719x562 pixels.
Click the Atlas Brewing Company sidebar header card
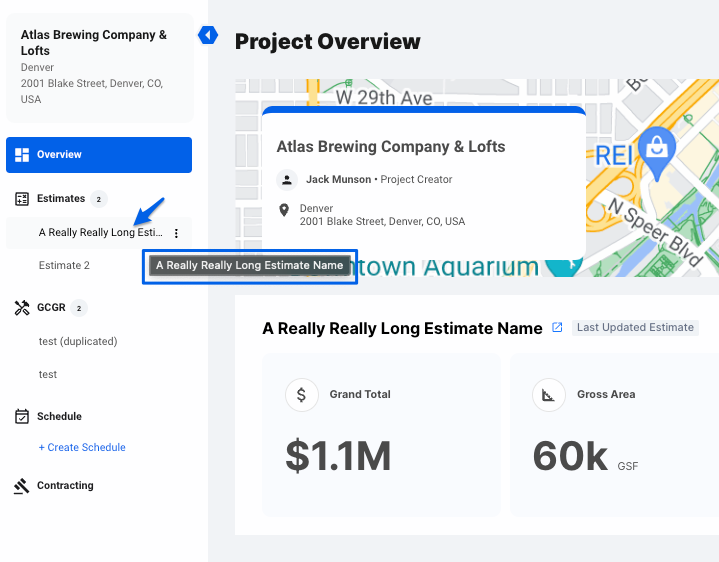[x=100, y=68]
